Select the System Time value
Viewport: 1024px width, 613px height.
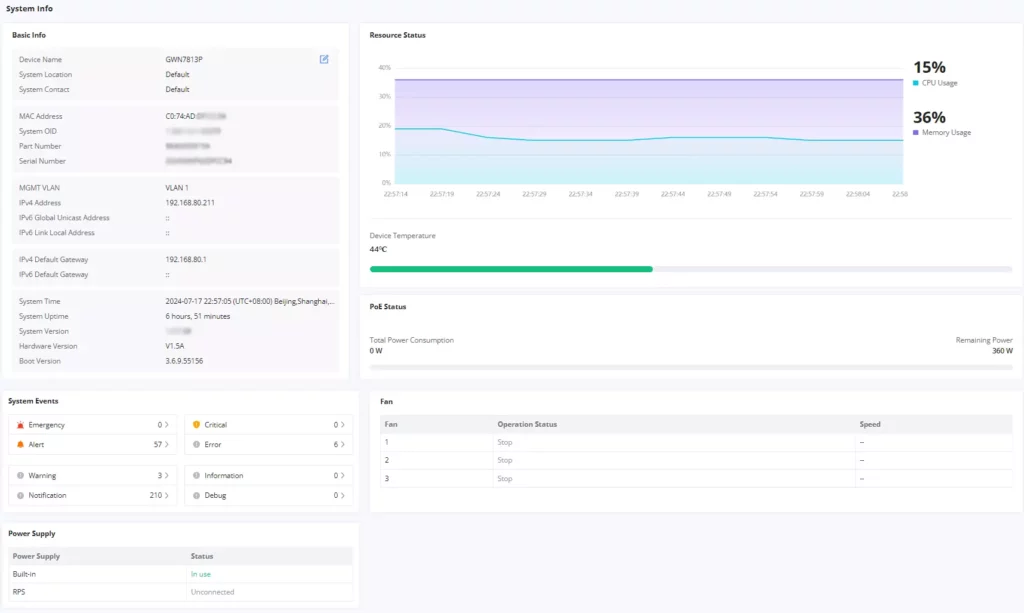pos(249,302)
